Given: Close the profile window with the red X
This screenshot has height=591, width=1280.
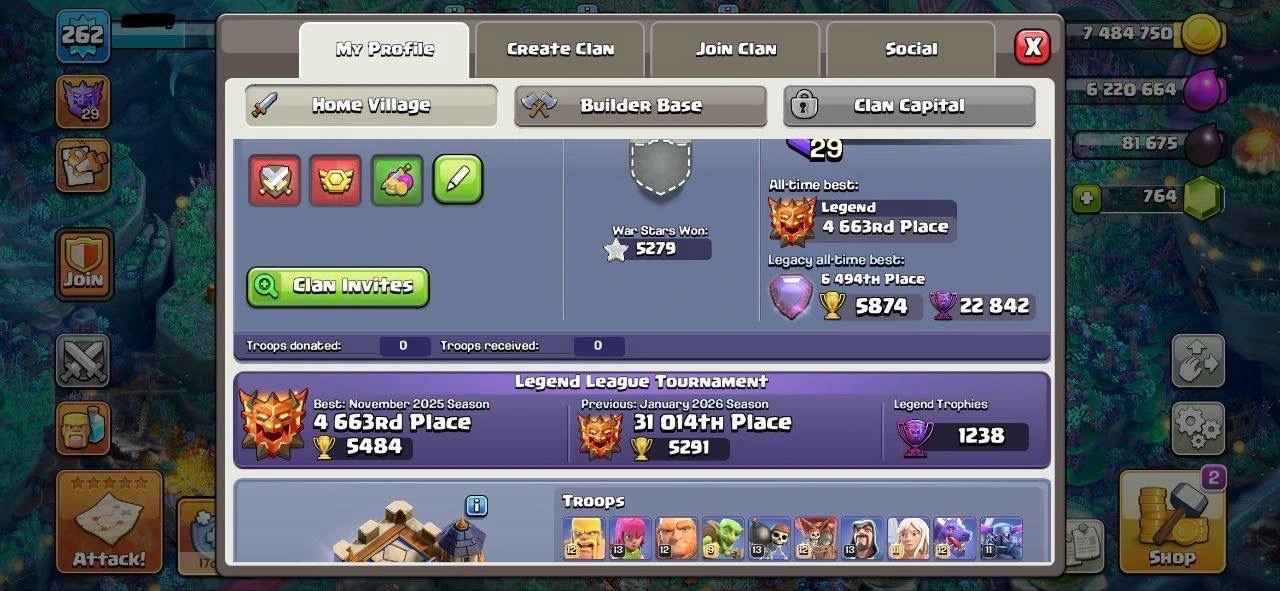Looking at the screenshot, I should click(1033, 46).
